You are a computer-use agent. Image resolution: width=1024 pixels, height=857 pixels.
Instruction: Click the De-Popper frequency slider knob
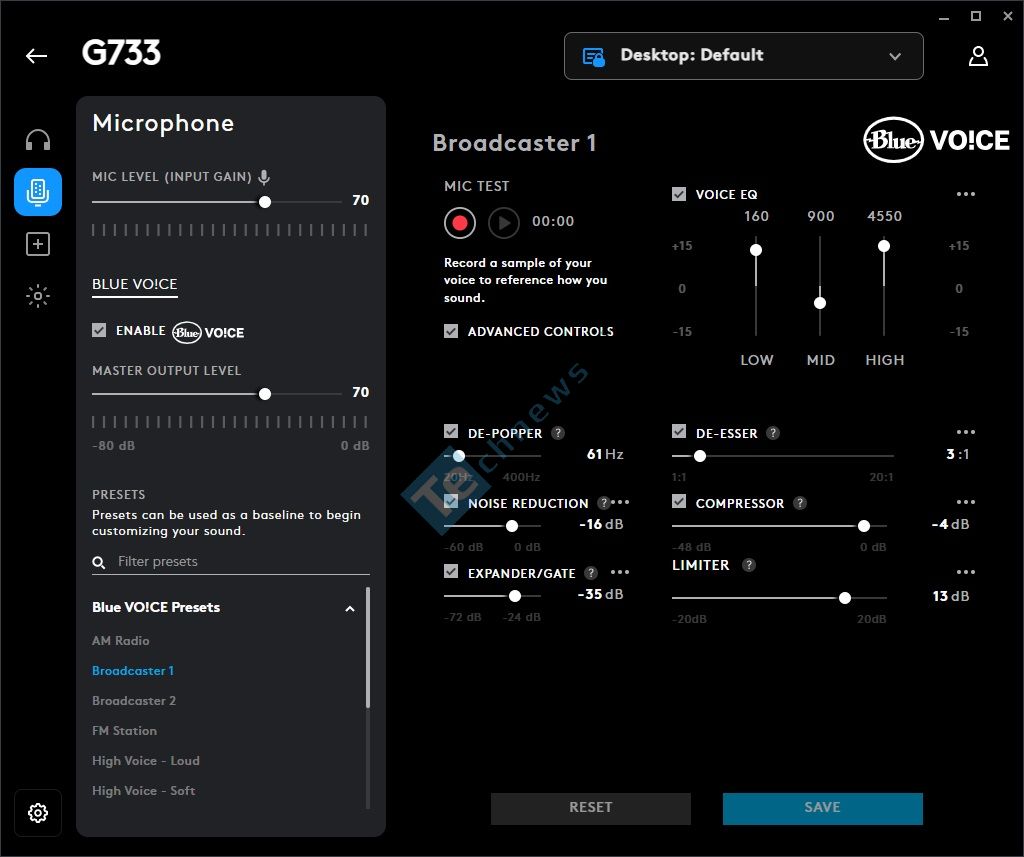(x=459, y=456)
